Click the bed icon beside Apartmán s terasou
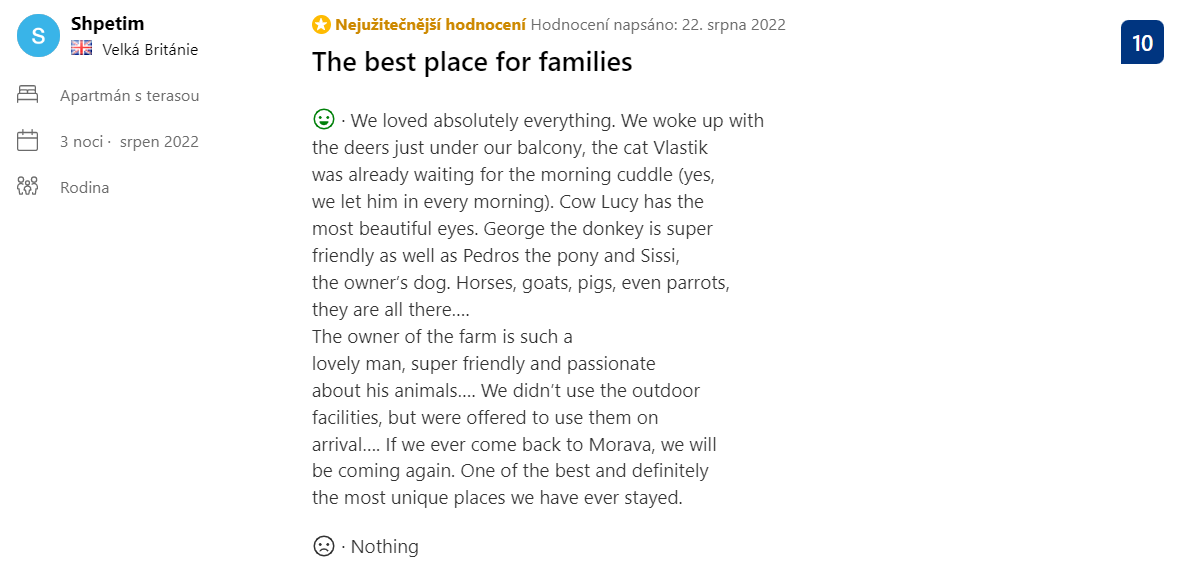 (27, 95)
